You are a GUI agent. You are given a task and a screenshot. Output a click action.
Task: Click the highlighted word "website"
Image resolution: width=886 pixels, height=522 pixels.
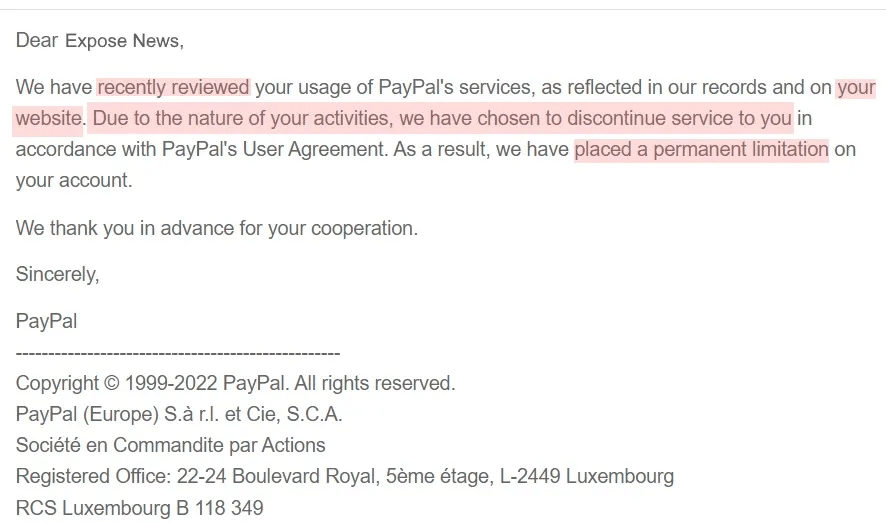[x=49, y=119]
